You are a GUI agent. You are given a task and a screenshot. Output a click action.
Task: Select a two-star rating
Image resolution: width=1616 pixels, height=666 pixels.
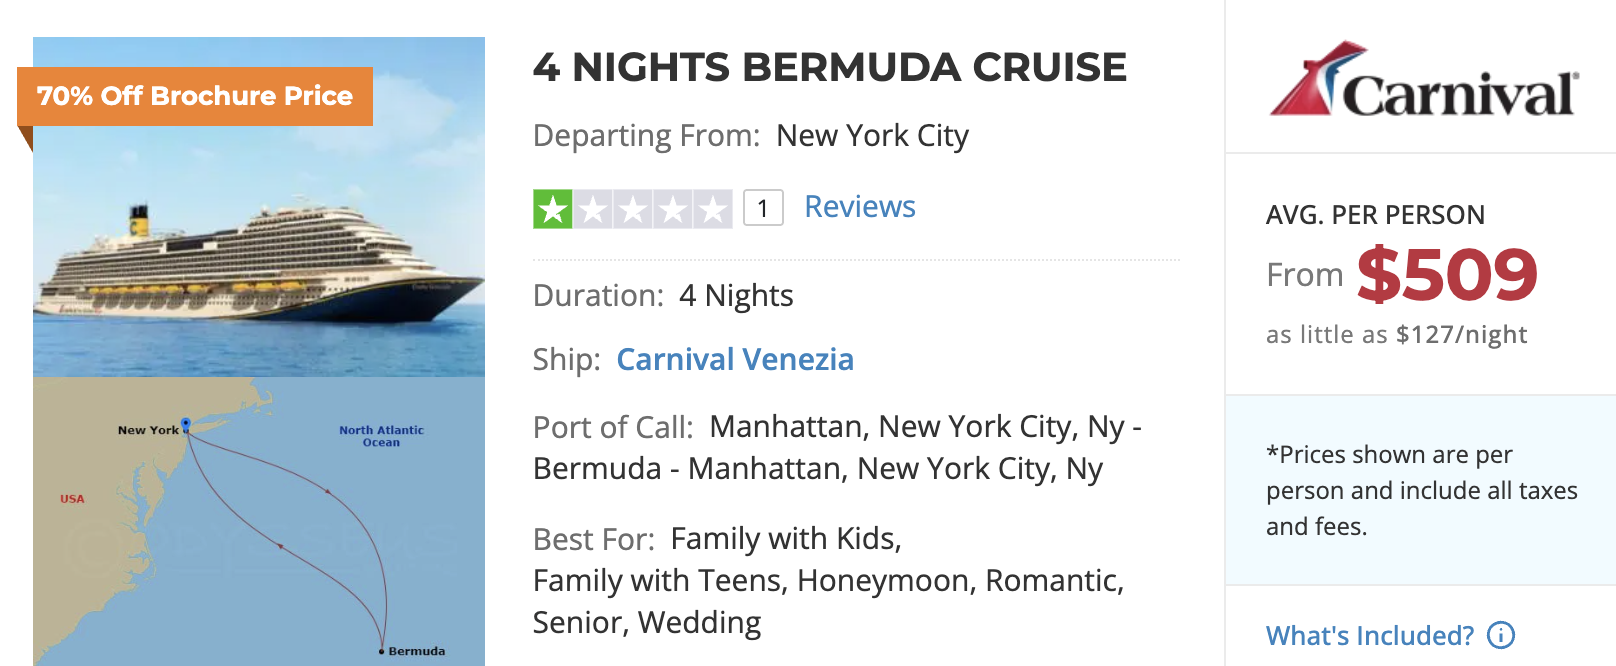591,210
